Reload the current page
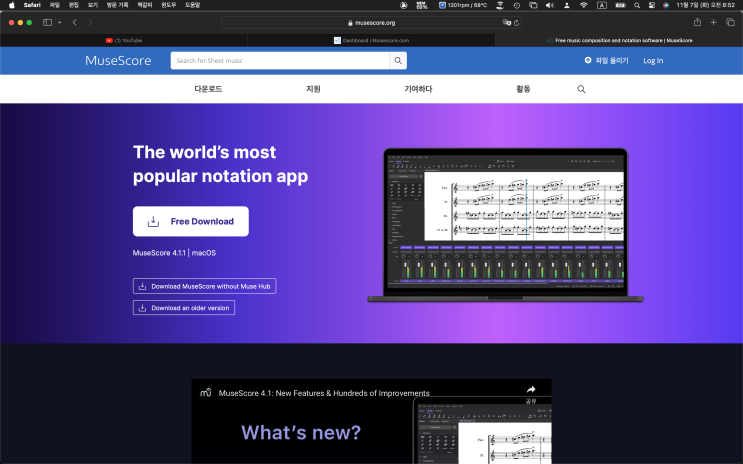Viewport: 743px width, 464px height. coord(516,22)
